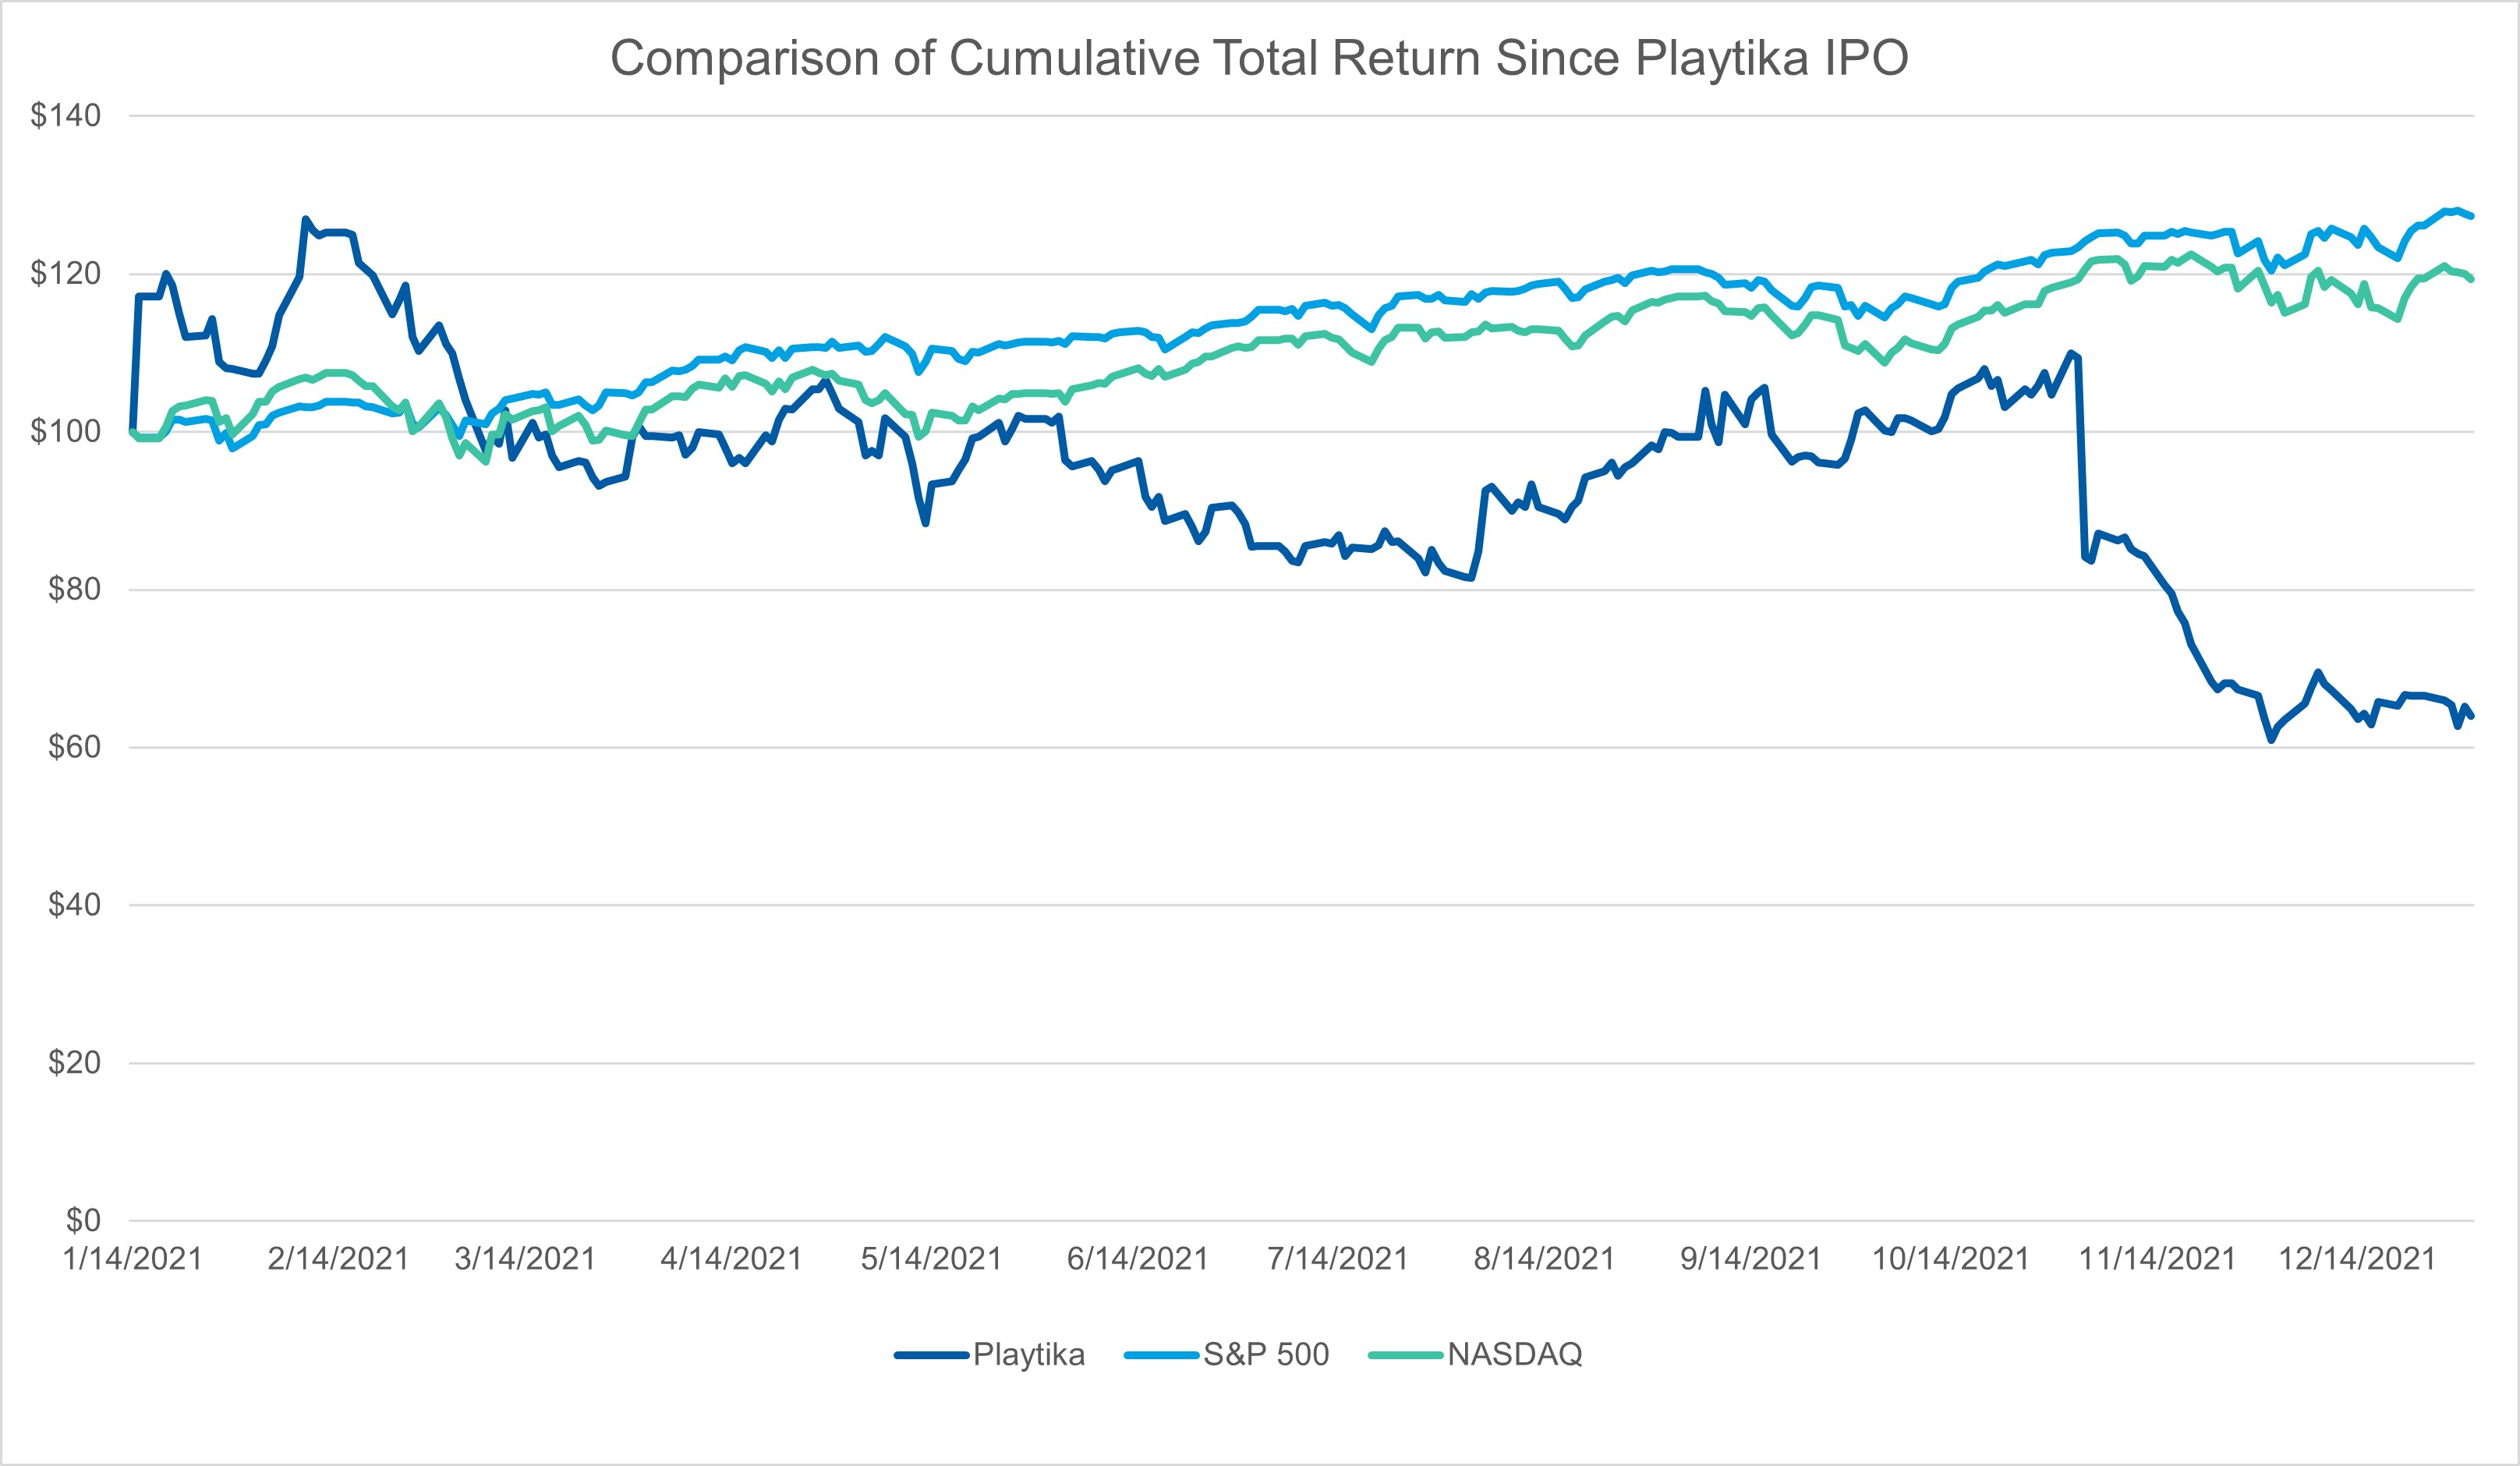Select the NASDAQ legend entry

point(1514,1355)
